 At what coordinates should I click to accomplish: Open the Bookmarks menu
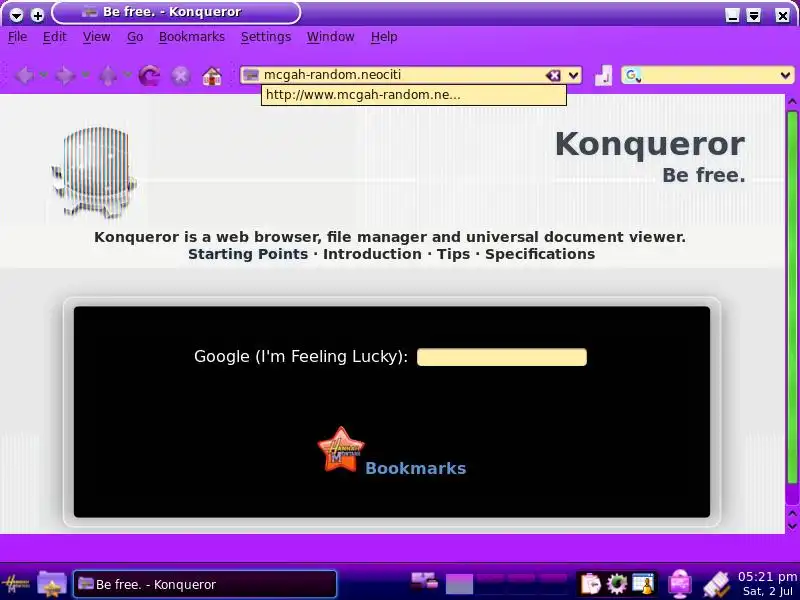click(192, 37)
